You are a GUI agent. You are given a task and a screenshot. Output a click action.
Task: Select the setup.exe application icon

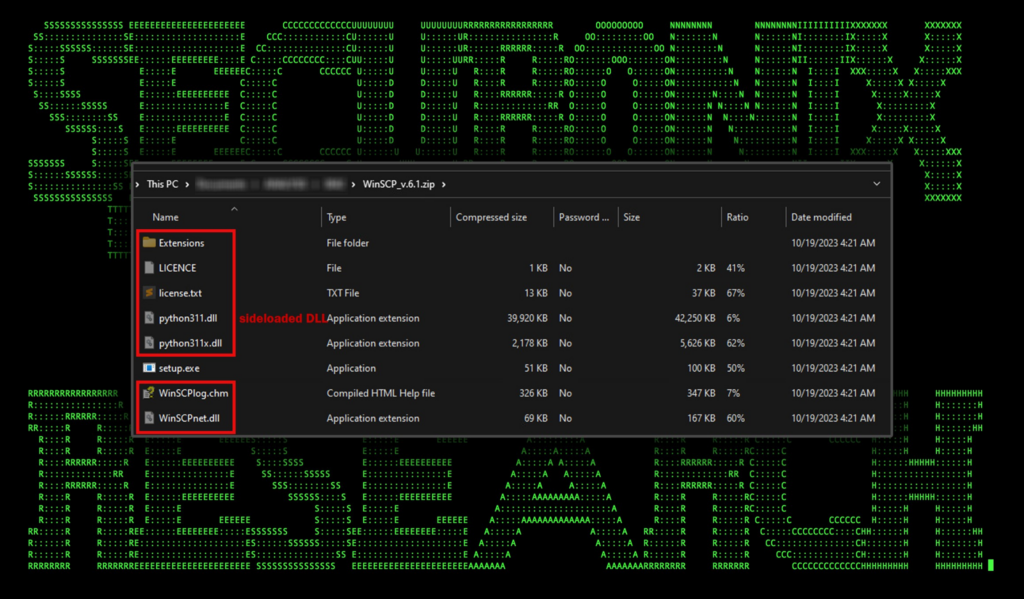click(x=149, y=368)
